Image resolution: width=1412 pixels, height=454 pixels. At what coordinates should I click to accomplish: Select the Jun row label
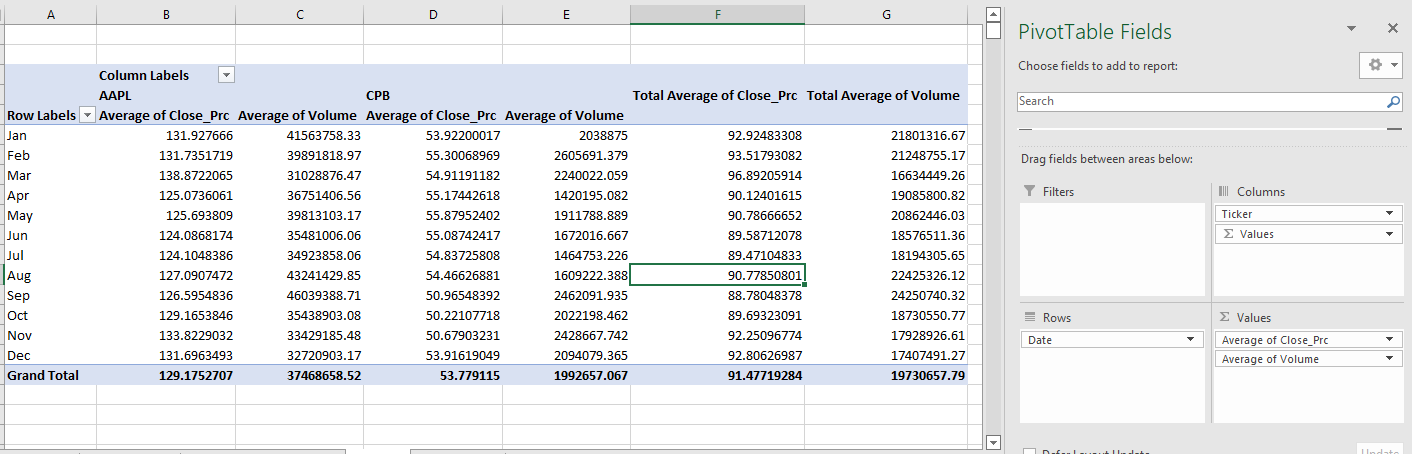coord(51,235)
